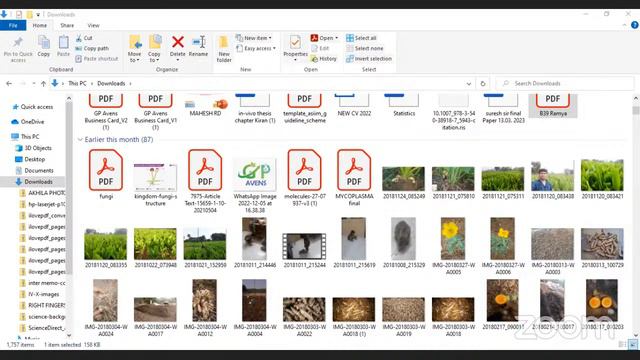Screen dimensions: 640x360
Task: Click the Properties icon
Action: click(x=295, y=42)
